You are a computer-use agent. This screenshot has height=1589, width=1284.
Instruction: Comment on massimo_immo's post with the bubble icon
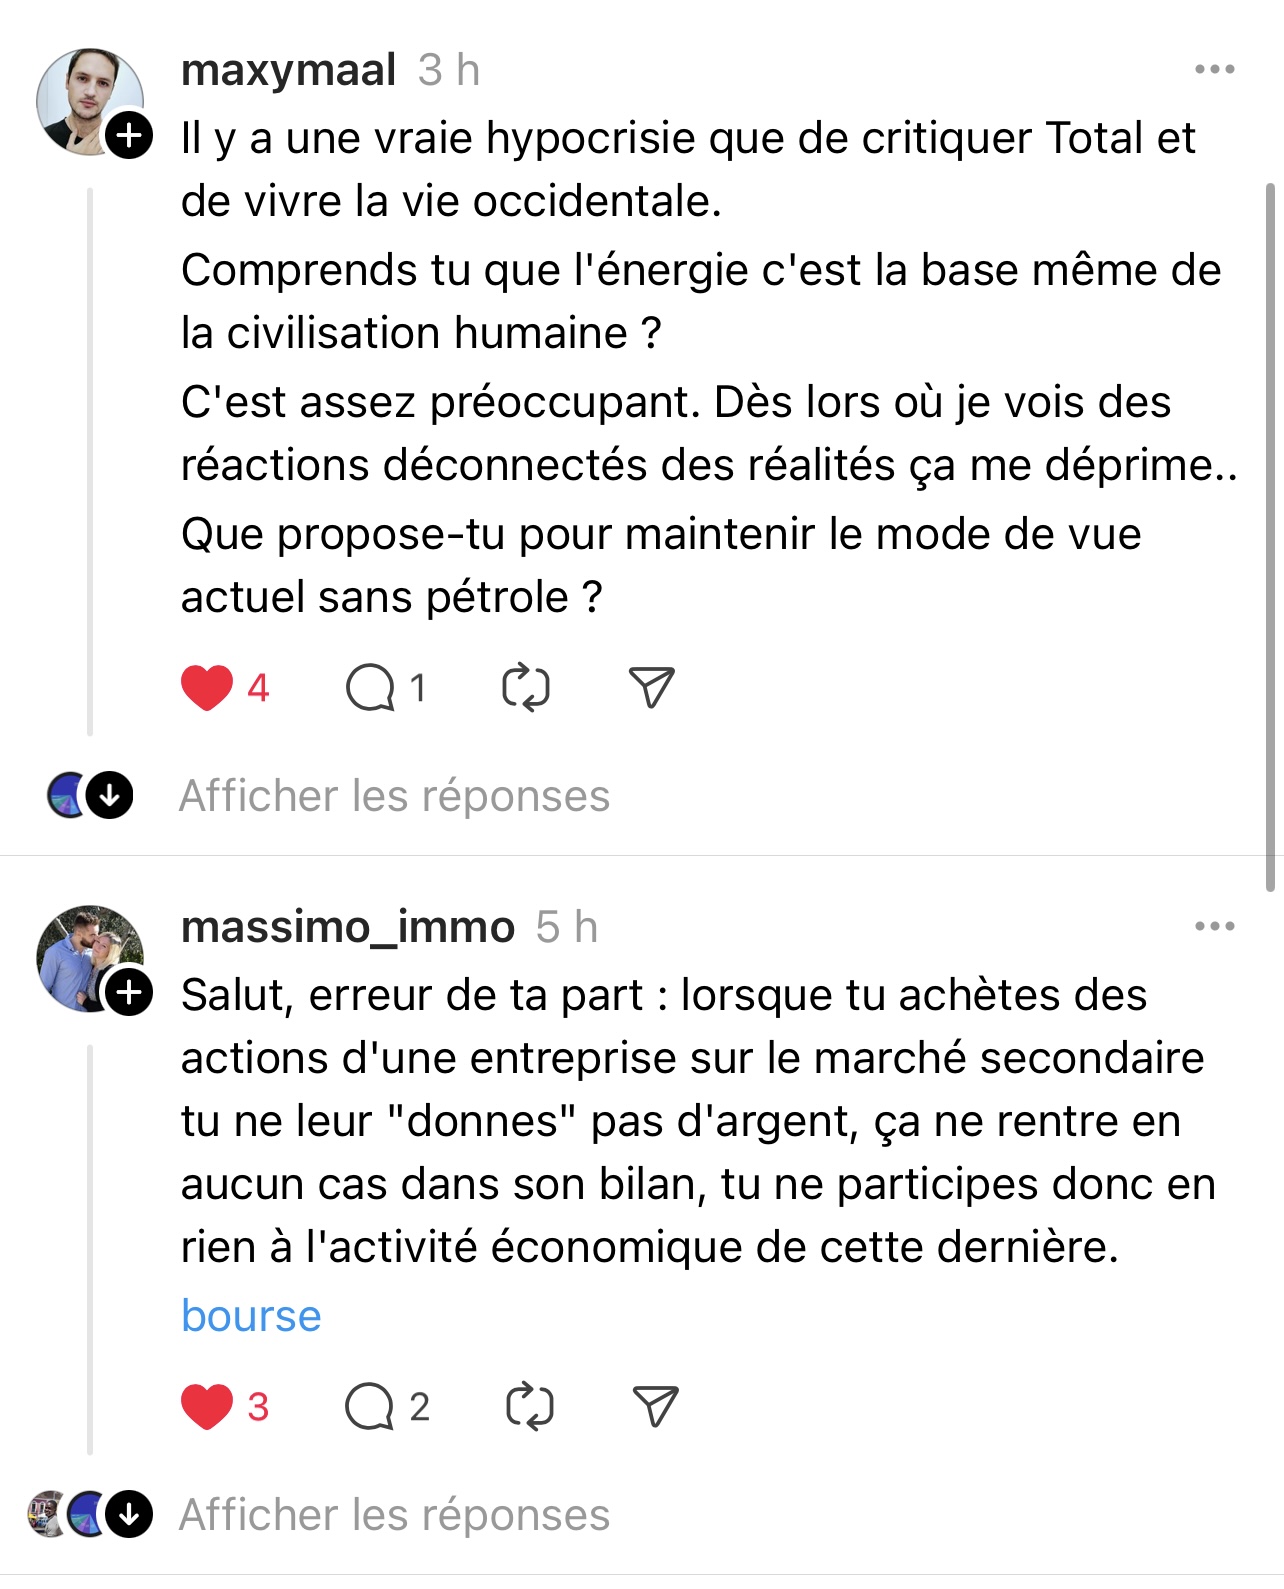click(x=370, y=1407)
